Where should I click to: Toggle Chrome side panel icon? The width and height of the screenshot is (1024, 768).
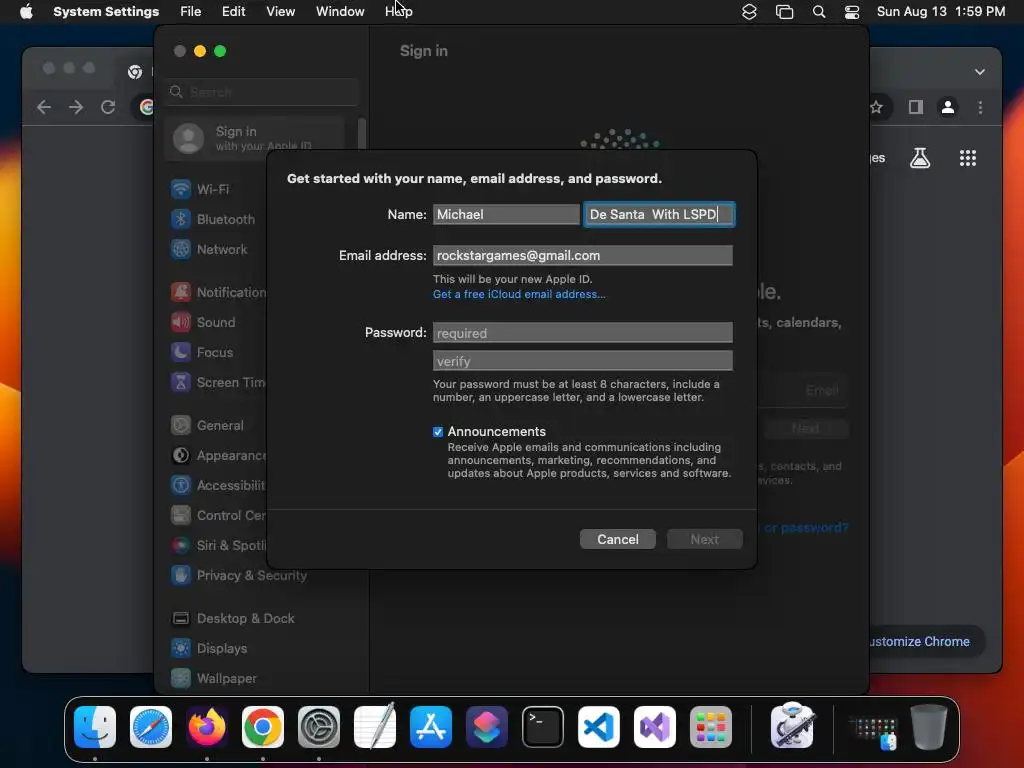(916, 107)
